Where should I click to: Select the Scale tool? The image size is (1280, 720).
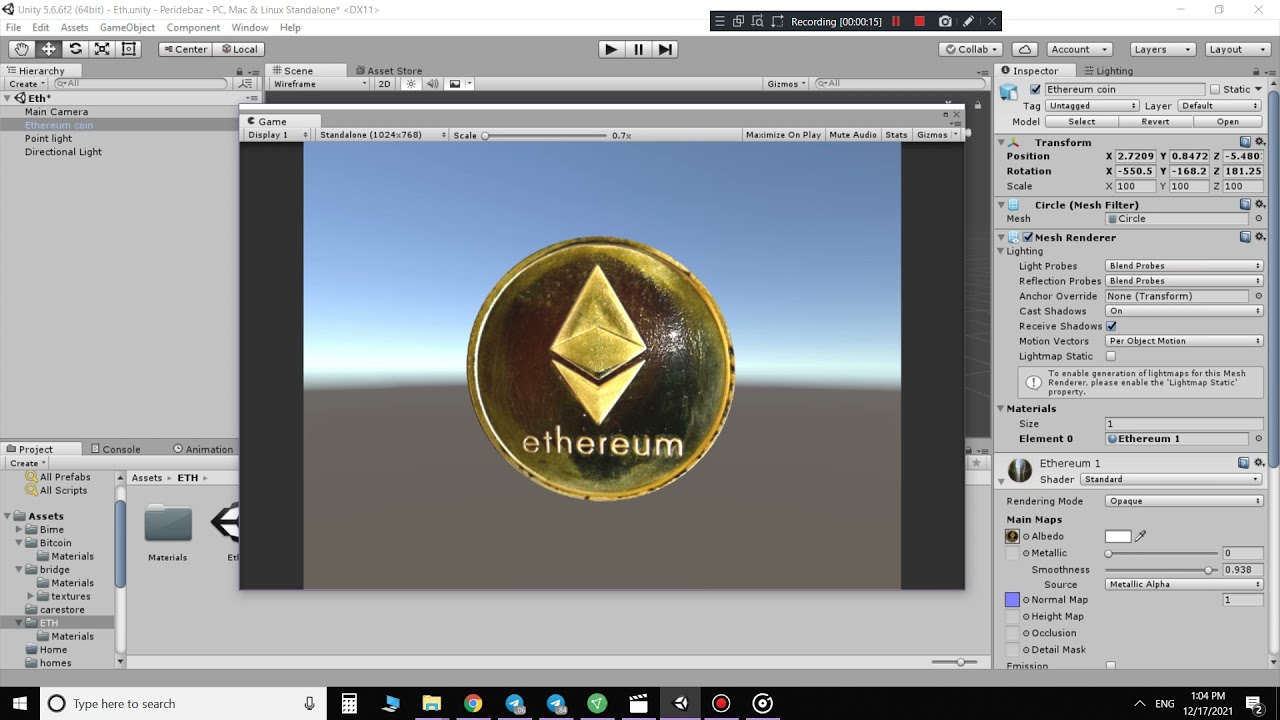[102, 49]
